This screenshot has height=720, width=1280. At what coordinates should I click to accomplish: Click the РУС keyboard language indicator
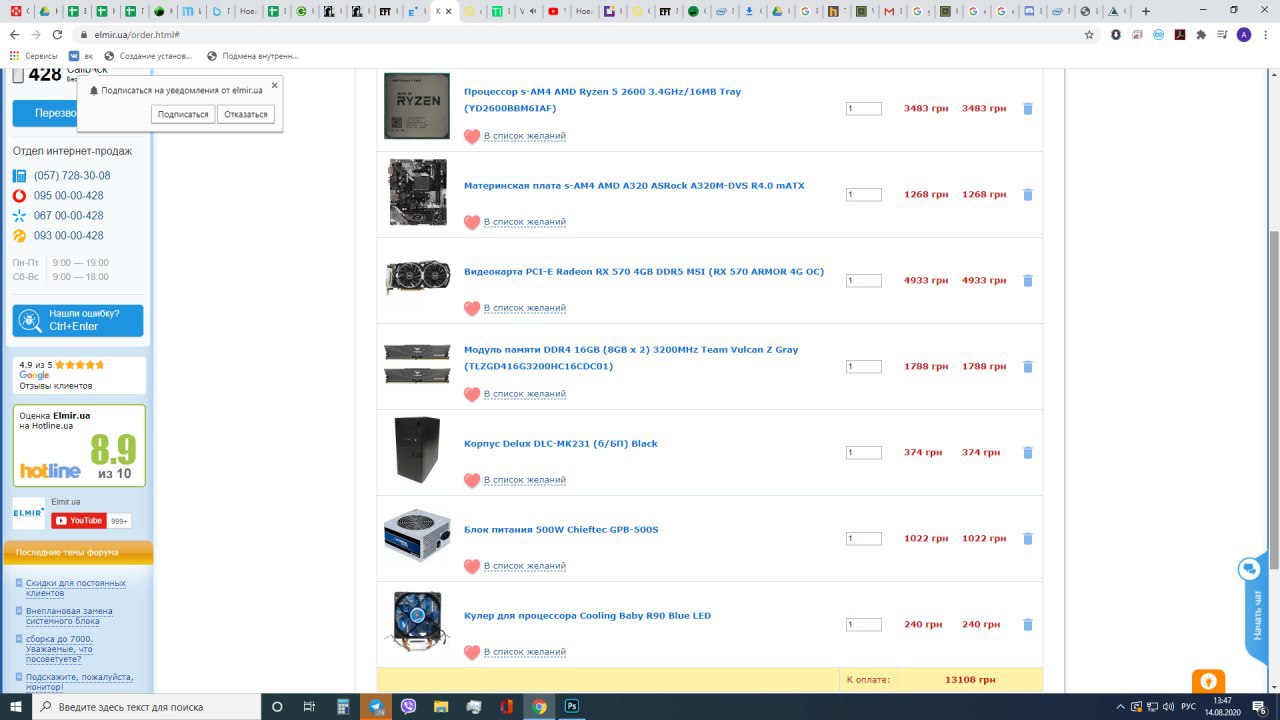1188,706
